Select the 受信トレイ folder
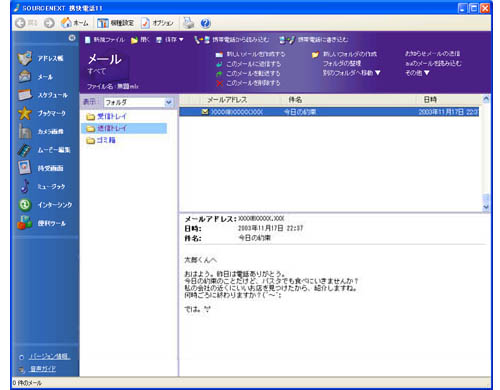This screenshot has width=500, height=390. coord(107,116)
